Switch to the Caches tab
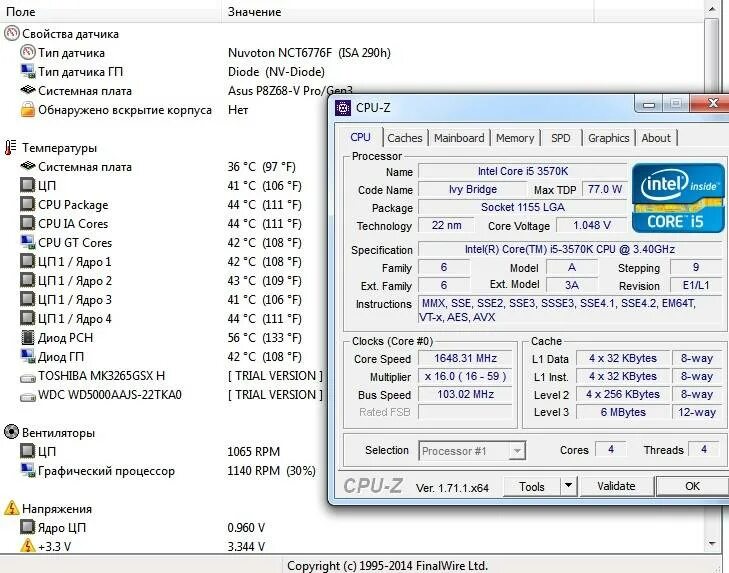Viewport: 729px width, 573px height. point(404,138)
